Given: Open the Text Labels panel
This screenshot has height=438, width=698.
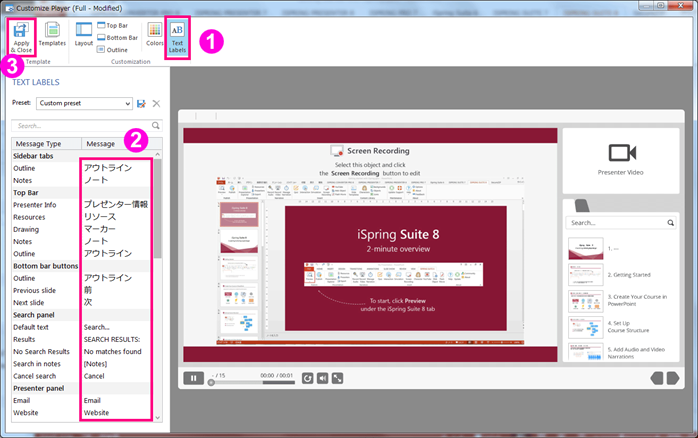Looking at the screenshot, I should pos(177,37).
